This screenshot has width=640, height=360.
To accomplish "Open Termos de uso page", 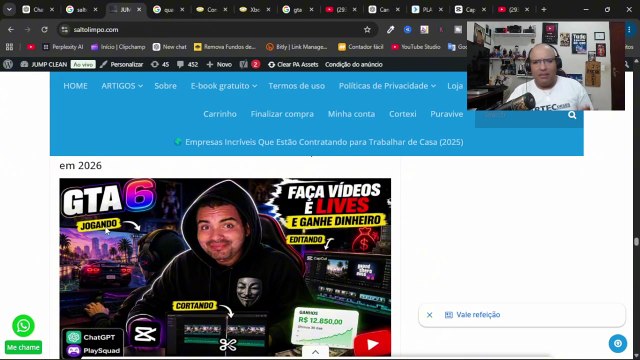I will click(296, 86).
